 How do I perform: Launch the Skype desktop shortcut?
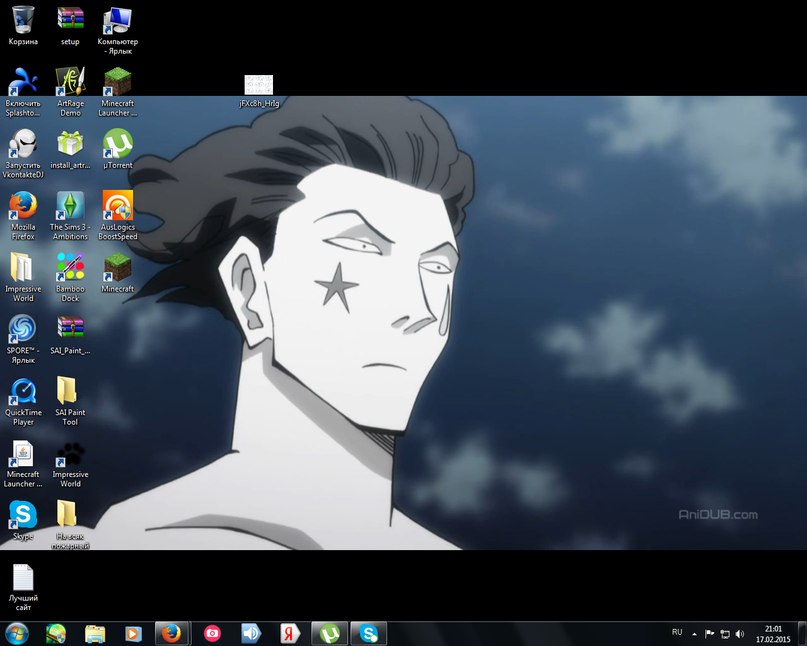click(23, 520)
